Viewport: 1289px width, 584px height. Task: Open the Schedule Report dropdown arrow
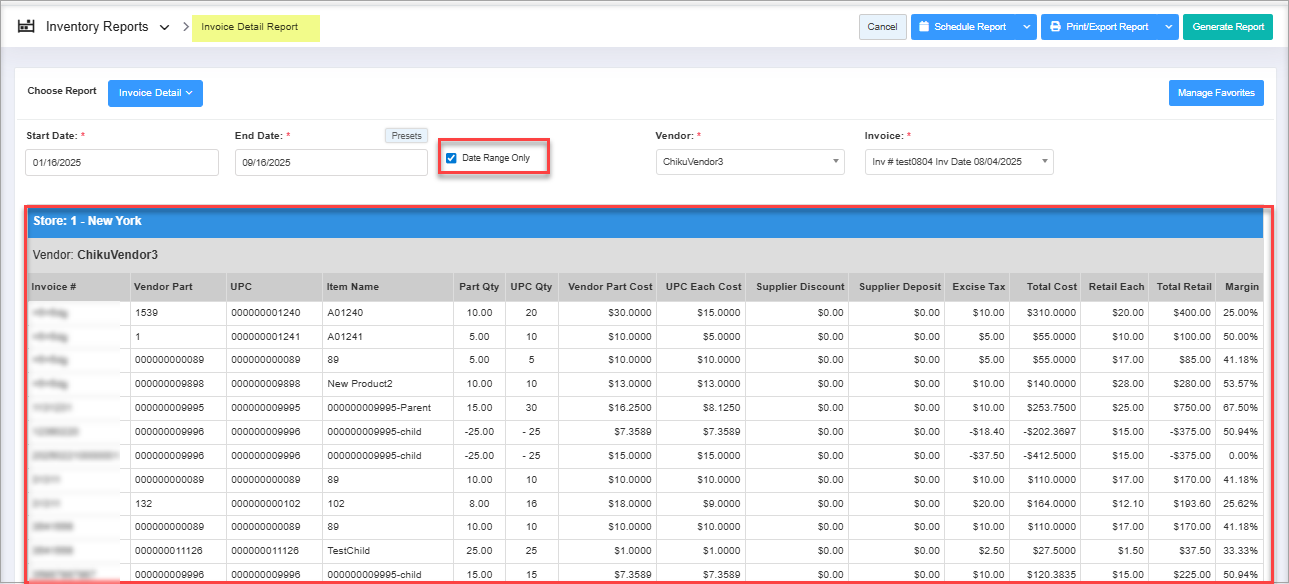1026,27
